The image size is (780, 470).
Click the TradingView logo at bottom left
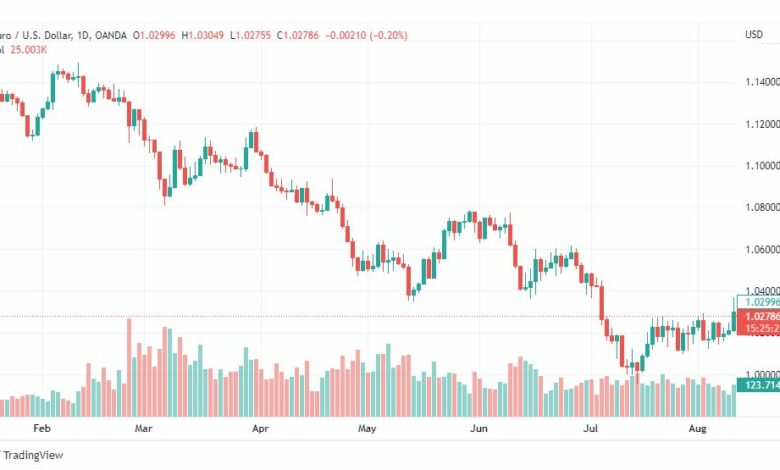(31, 455)
